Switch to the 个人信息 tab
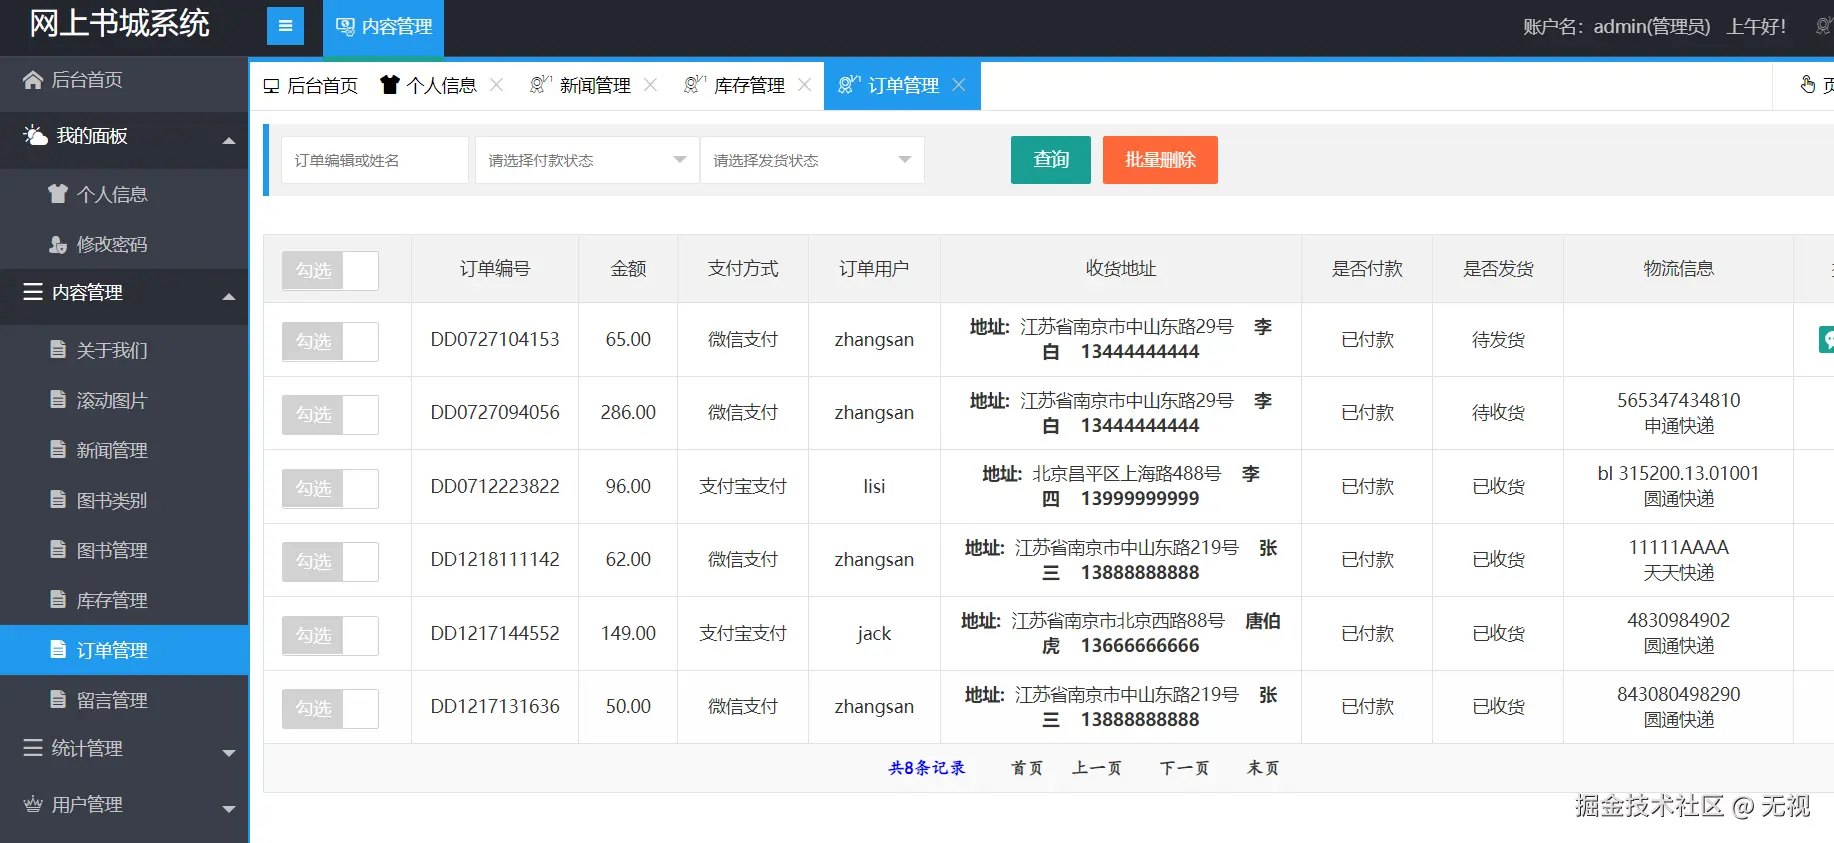 point(441,86)
